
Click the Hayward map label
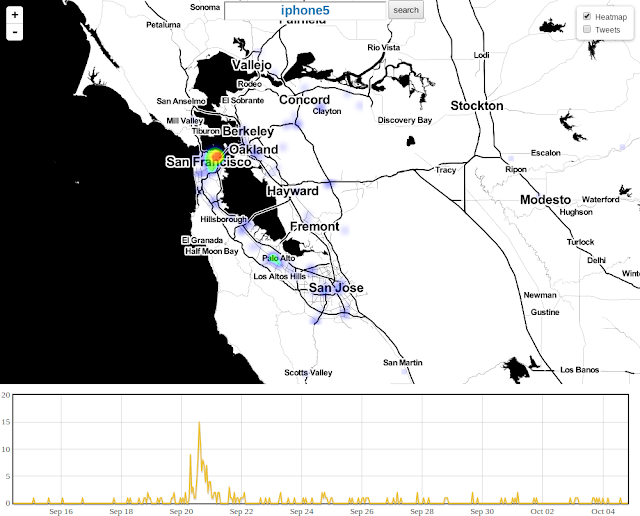click(293, 191)
